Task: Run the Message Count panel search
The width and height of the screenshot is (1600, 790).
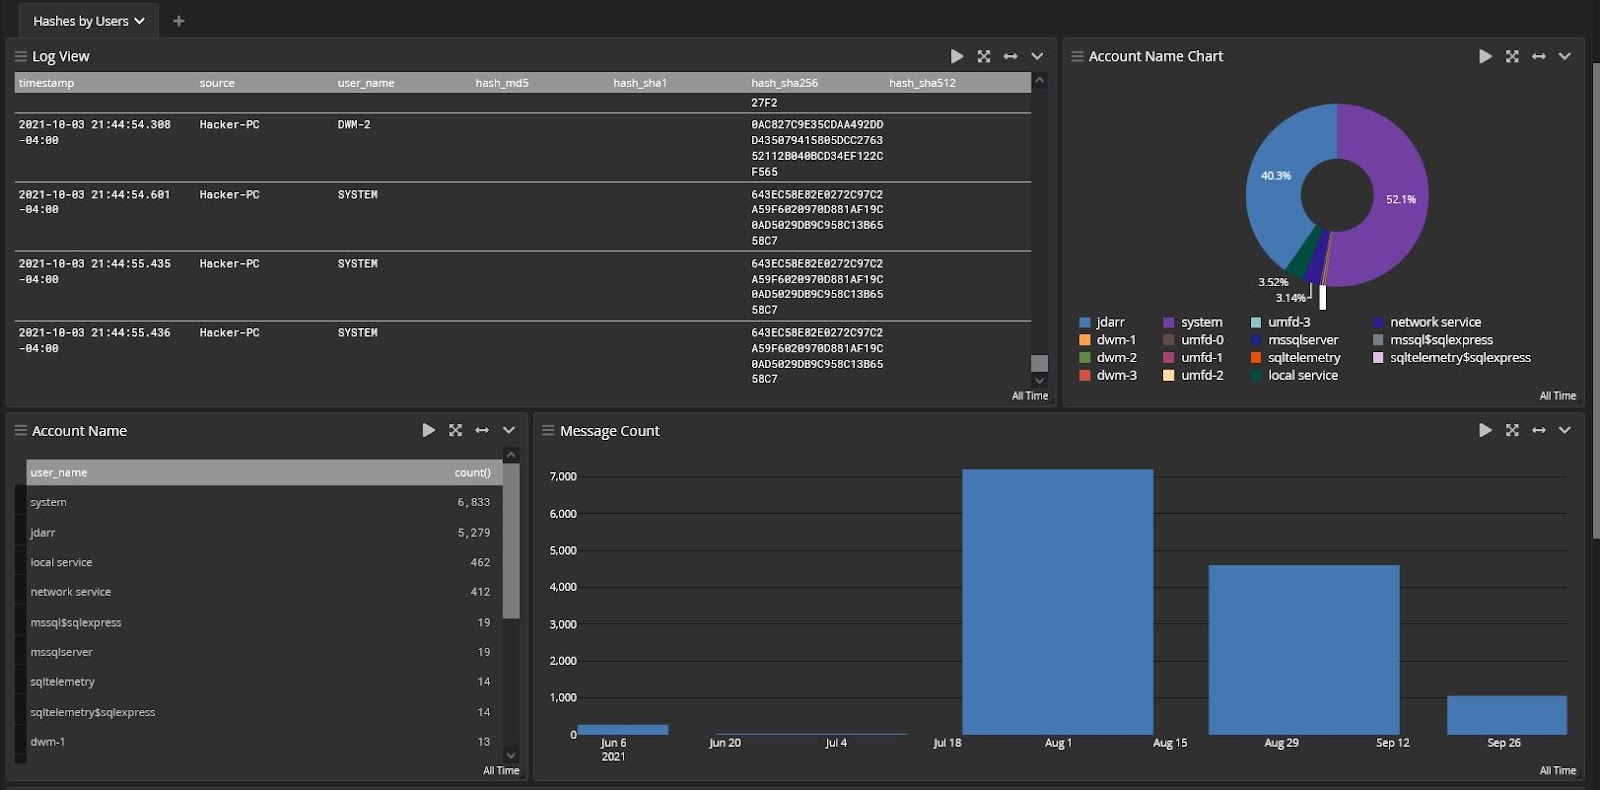Action: [1485, 430]
